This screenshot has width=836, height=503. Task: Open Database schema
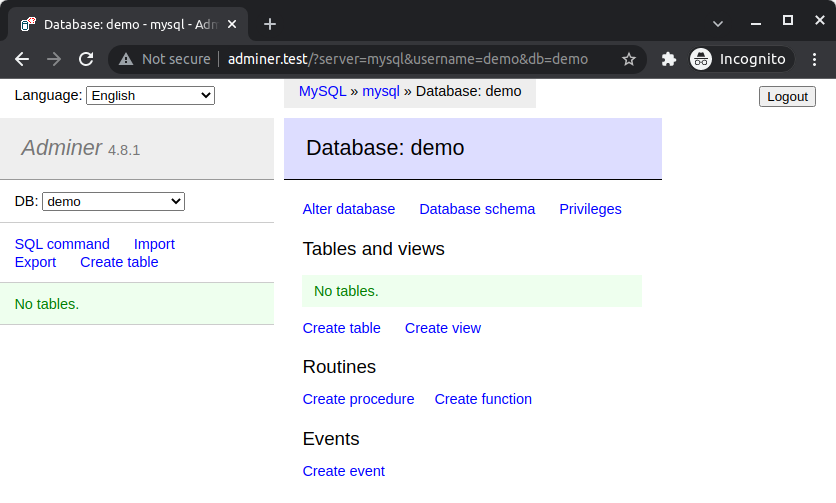tap(477, 209)
